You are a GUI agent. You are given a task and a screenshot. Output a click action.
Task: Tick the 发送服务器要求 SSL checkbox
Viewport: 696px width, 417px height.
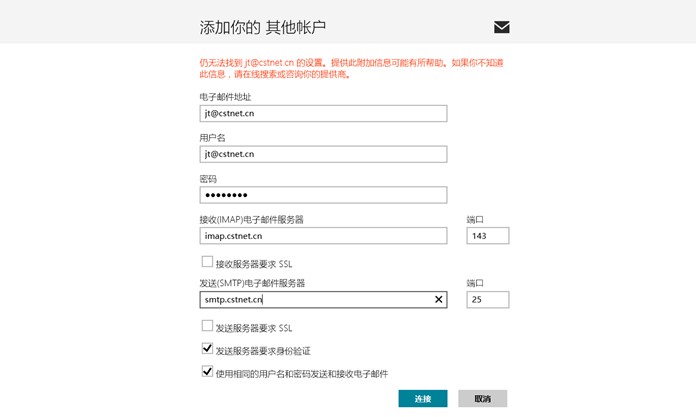click(x=207, y=326)
